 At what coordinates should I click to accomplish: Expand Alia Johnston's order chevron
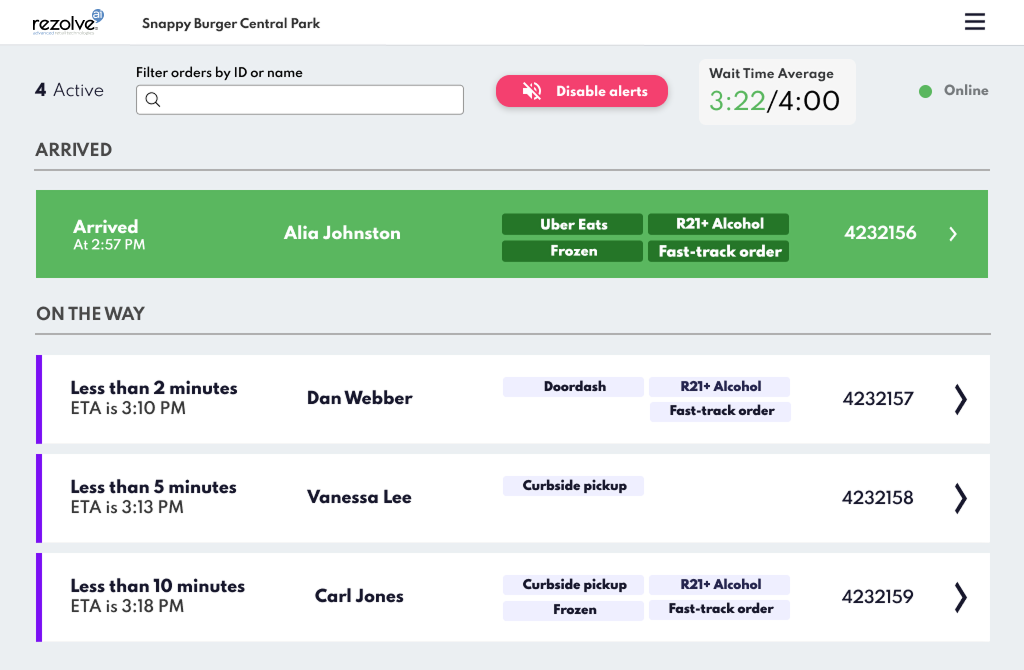(x=953, y=234)
